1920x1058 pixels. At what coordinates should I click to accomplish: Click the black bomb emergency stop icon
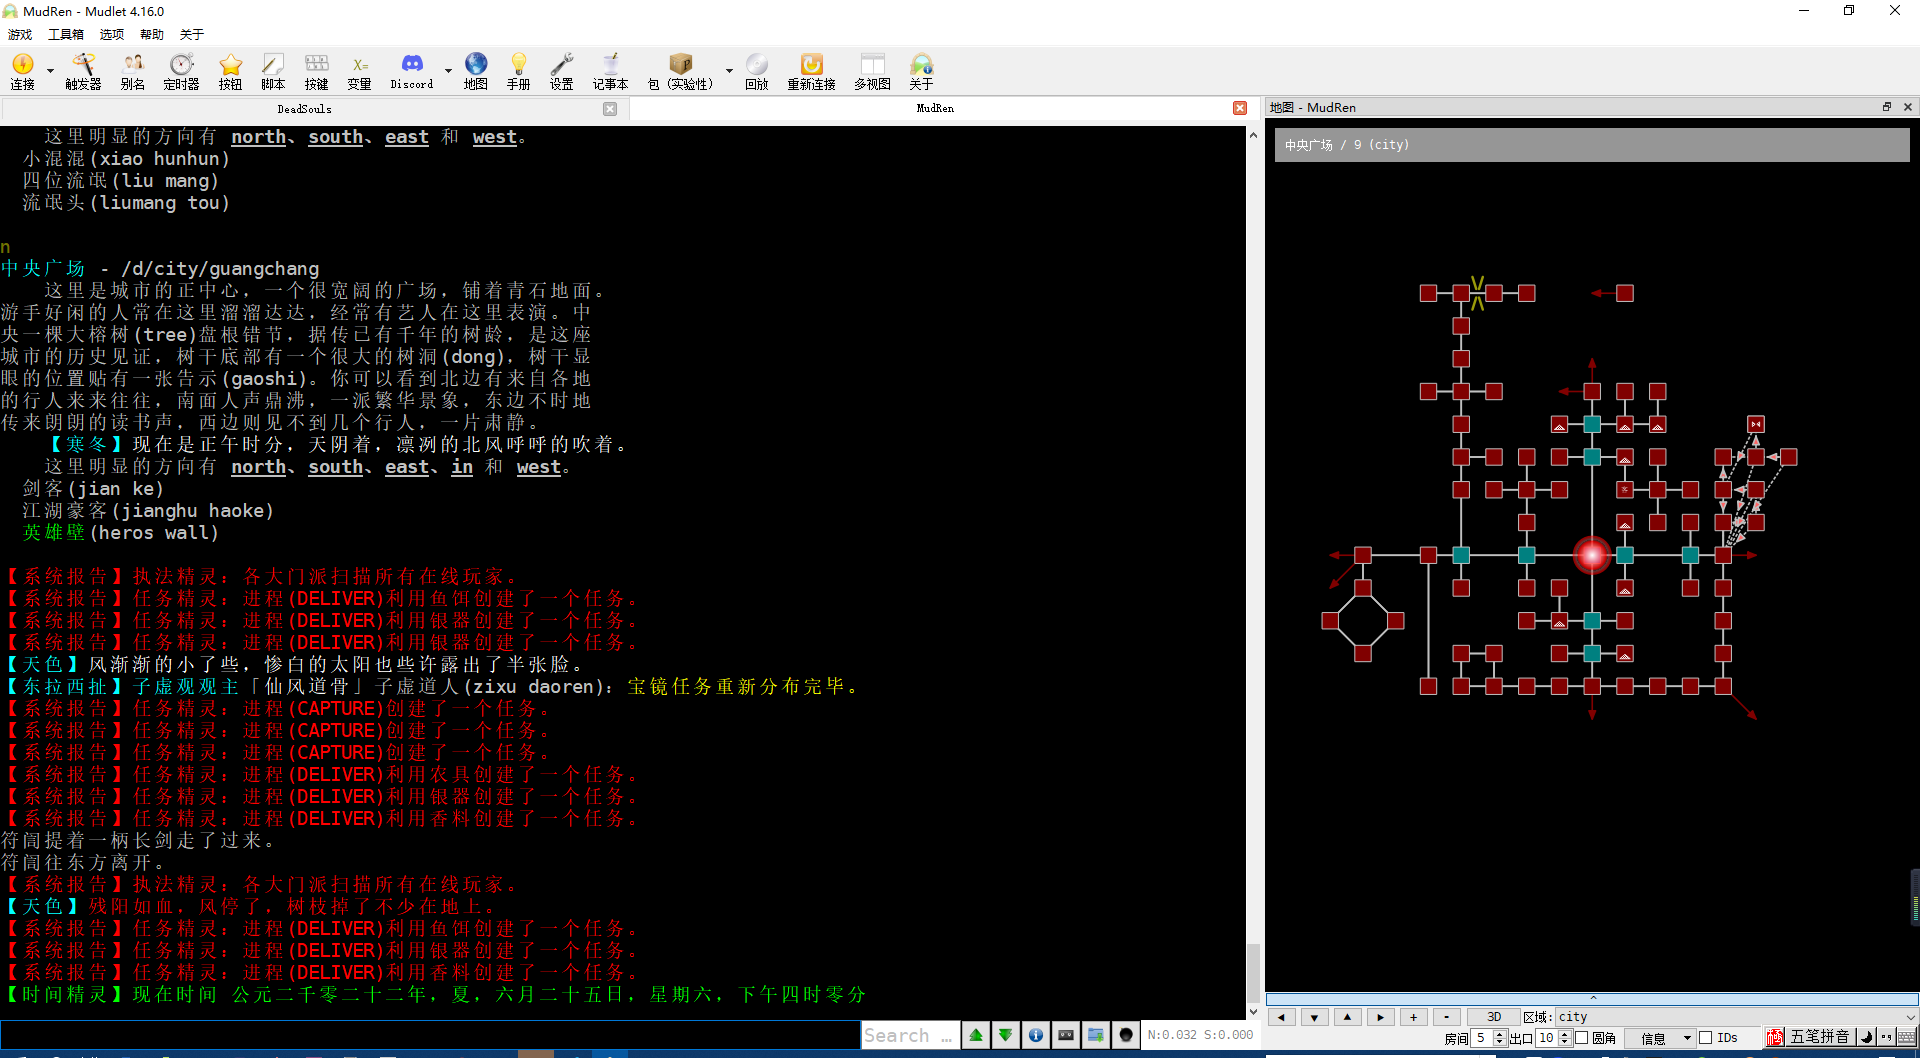click(1126, 1035)
